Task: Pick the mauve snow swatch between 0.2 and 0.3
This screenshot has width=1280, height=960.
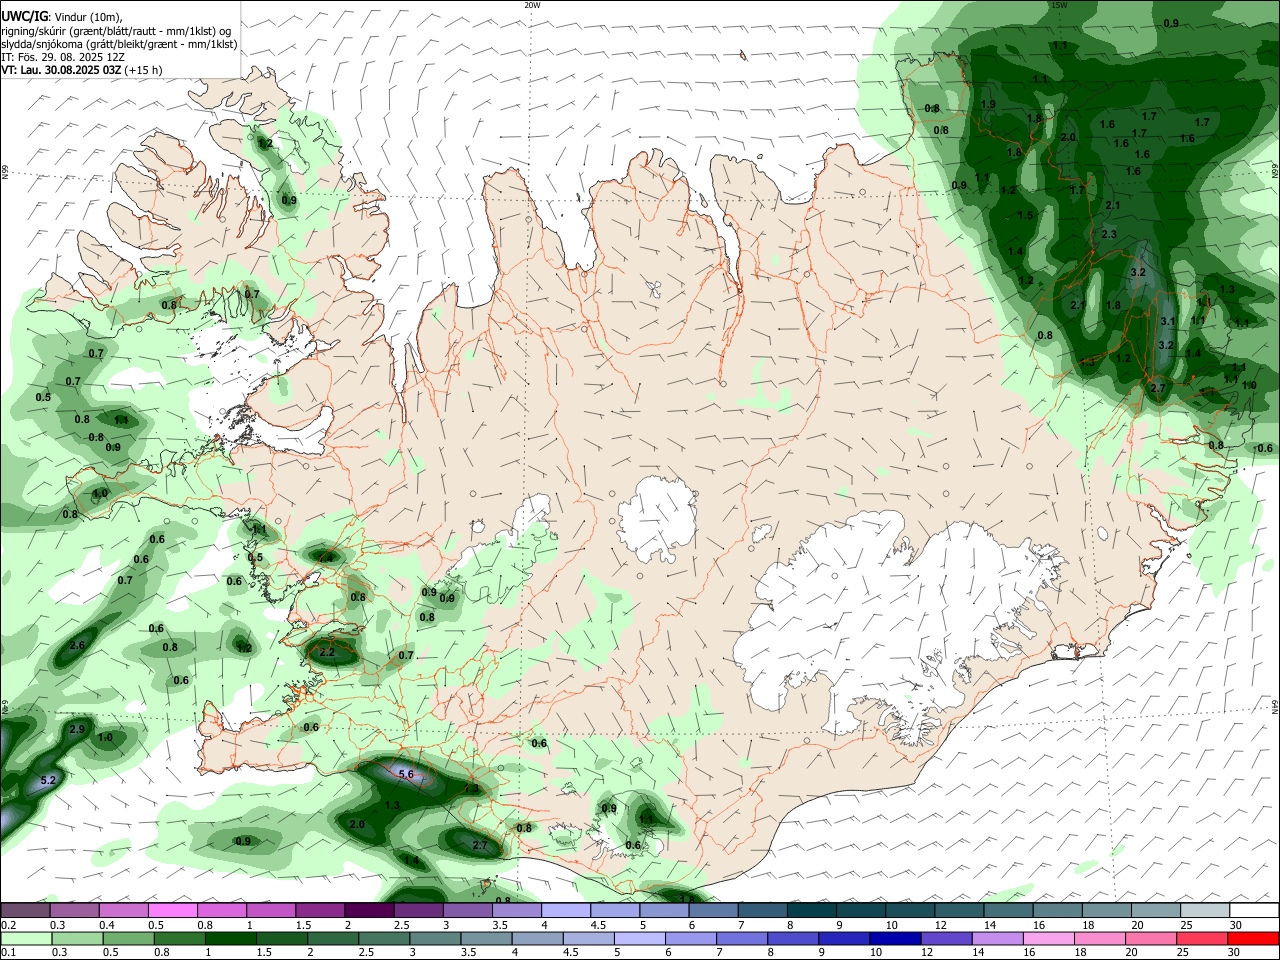Action: [x=26, y=910]
